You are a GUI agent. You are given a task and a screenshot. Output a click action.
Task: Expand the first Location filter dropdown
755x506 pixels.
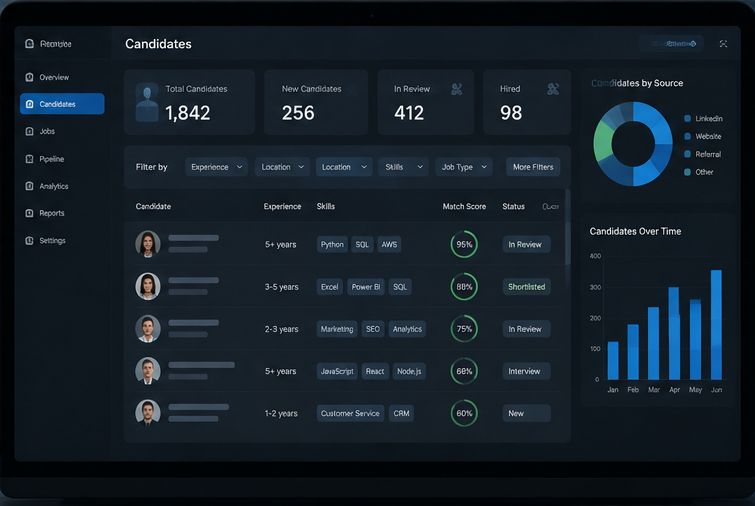tap(282, 167)
